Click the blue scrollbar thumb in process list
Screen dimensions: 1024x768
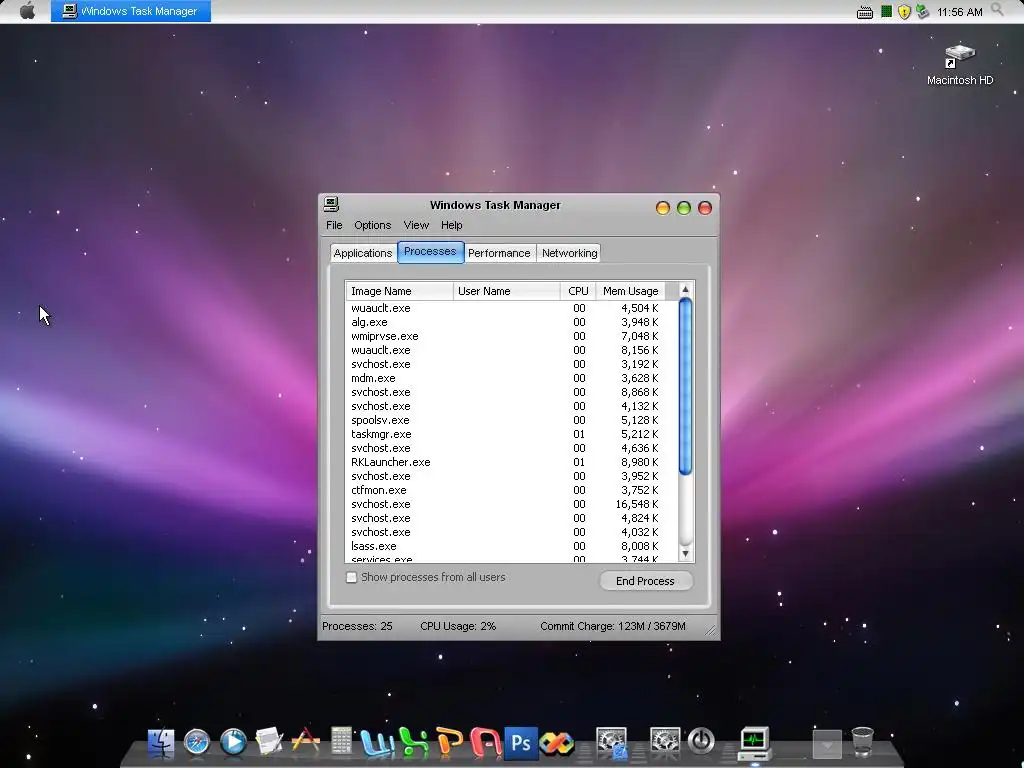click(685, 387)
